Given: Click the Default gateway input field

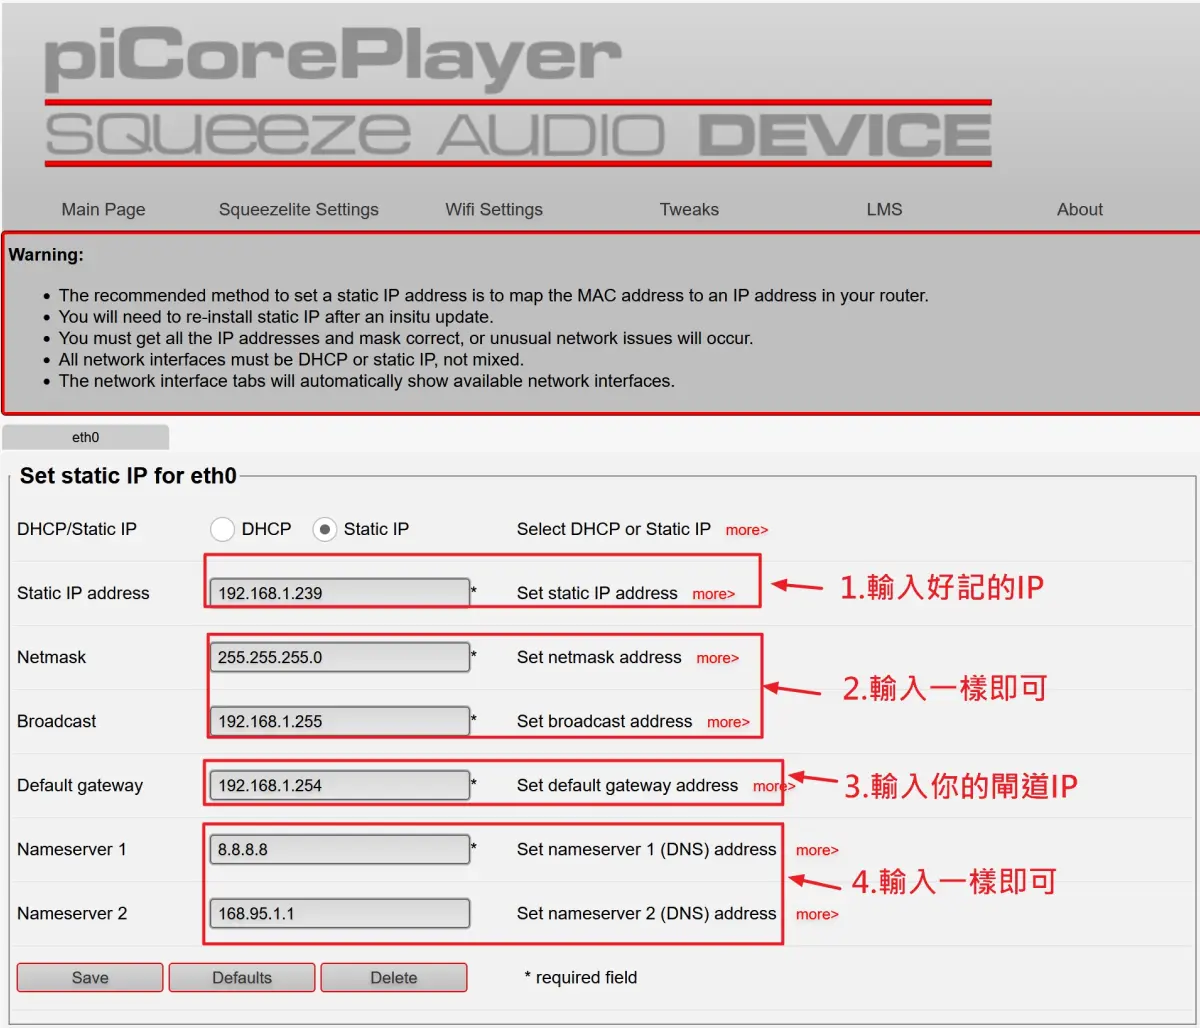Looking at the screenshot, I should click(340, 785).
